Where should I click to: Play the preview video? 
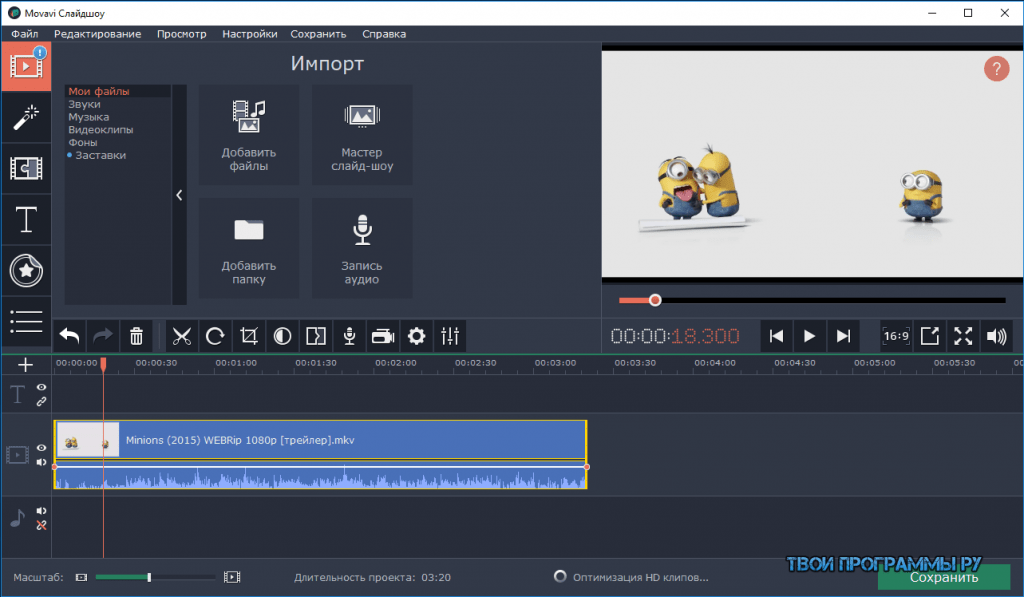(x=809, y=336)
